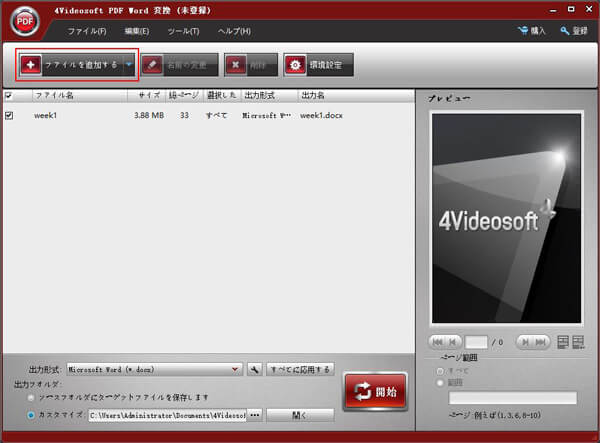Open preferences with the gear icon

pos(295,65)
